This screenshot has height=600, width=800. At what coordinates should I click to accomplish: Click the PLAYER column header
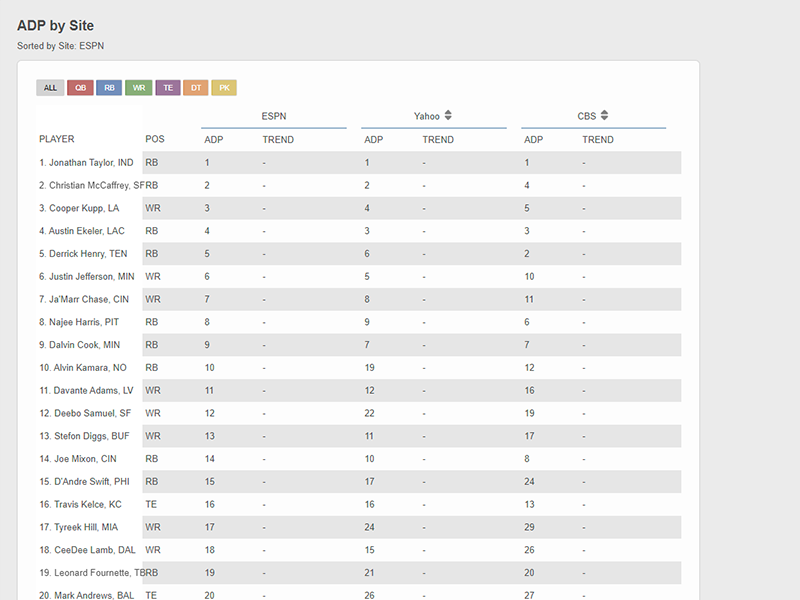coord(57,139)
